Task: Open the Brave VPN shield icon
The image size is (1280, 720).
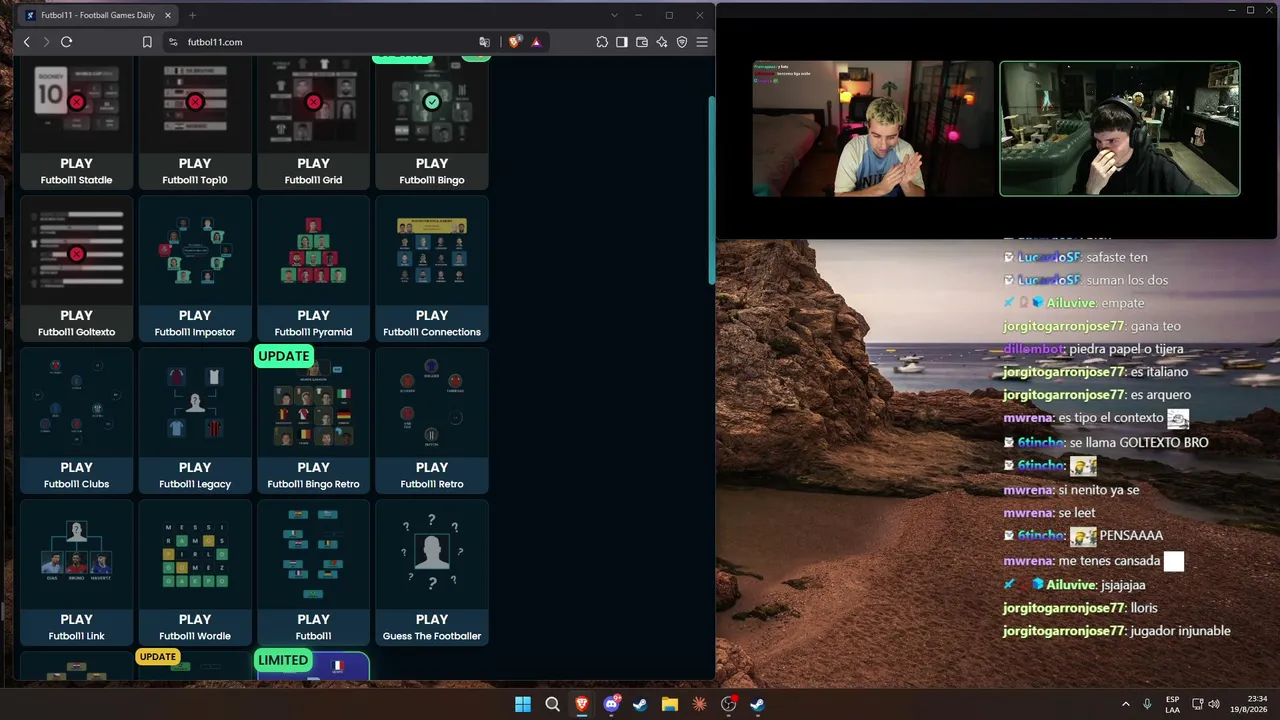Action: point(682,42)
